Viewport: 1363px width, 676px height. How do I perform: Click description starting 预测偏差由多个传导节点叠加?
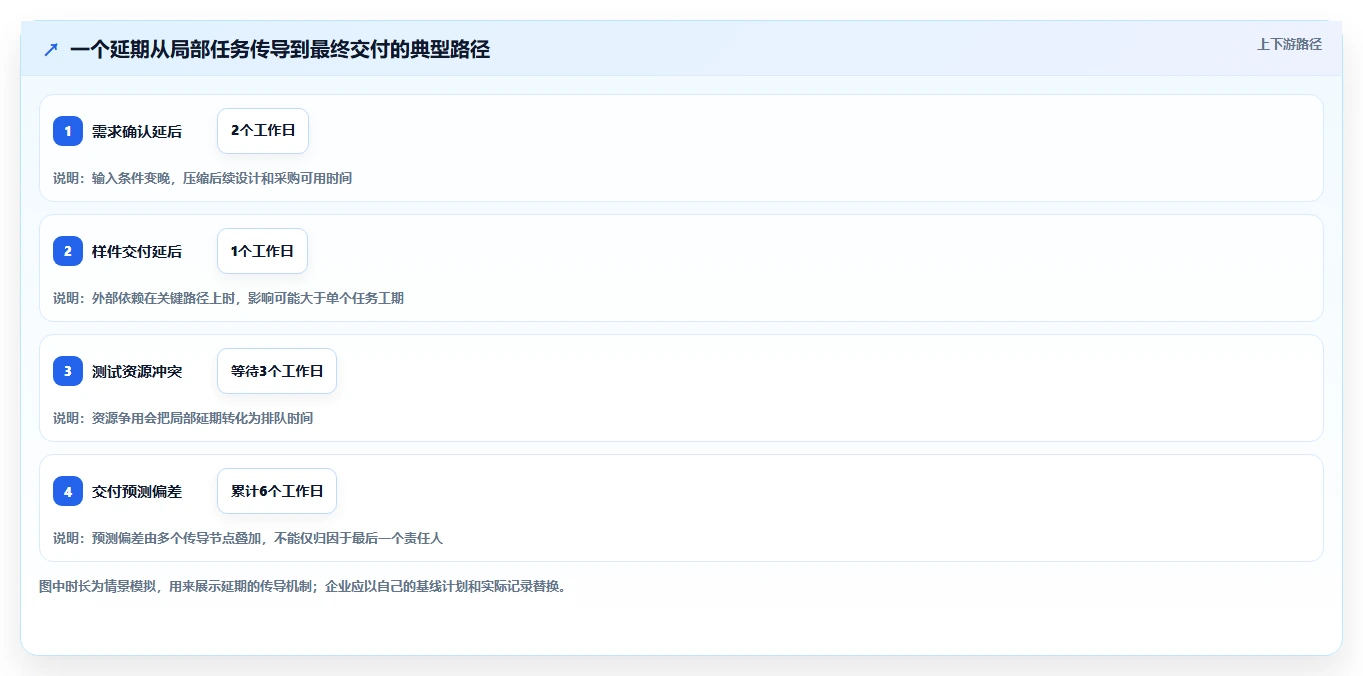click(x=248, y=538)
